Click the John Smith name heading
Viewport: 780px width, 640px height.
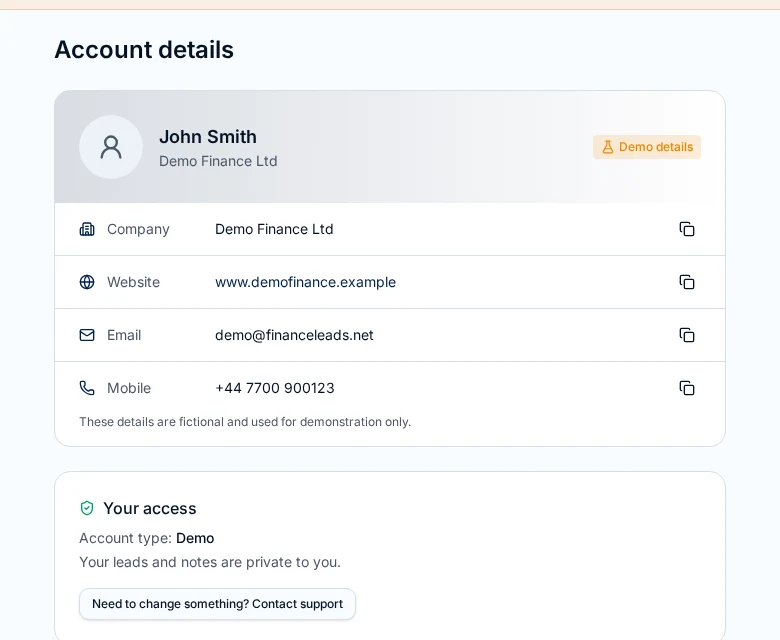(208, 137)
